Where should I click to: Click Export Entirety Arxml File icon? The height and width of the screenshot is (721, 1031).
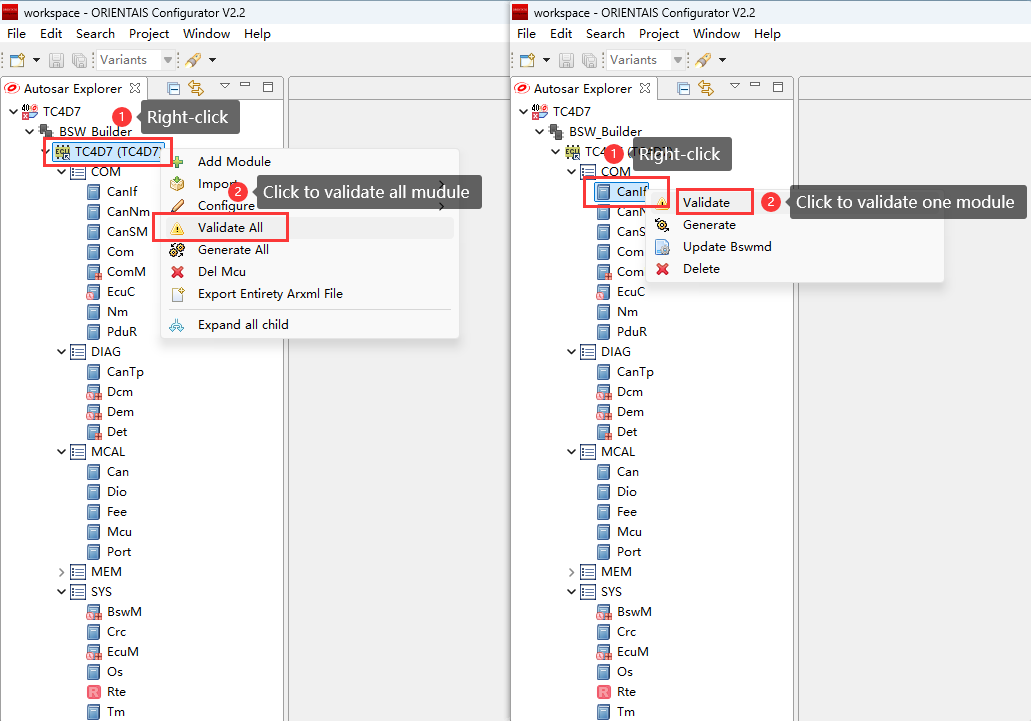(x=177, y=294)
